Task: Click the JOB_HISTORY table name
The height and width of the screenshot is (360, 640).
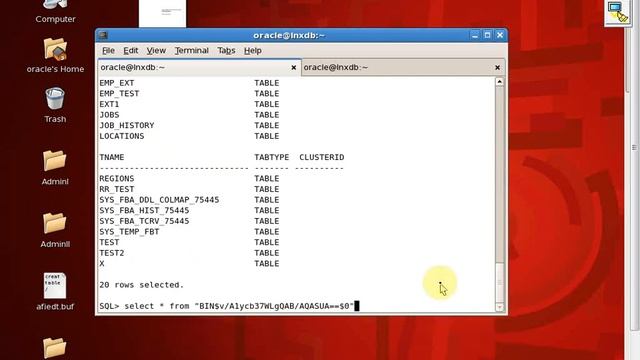Action: 127,125
